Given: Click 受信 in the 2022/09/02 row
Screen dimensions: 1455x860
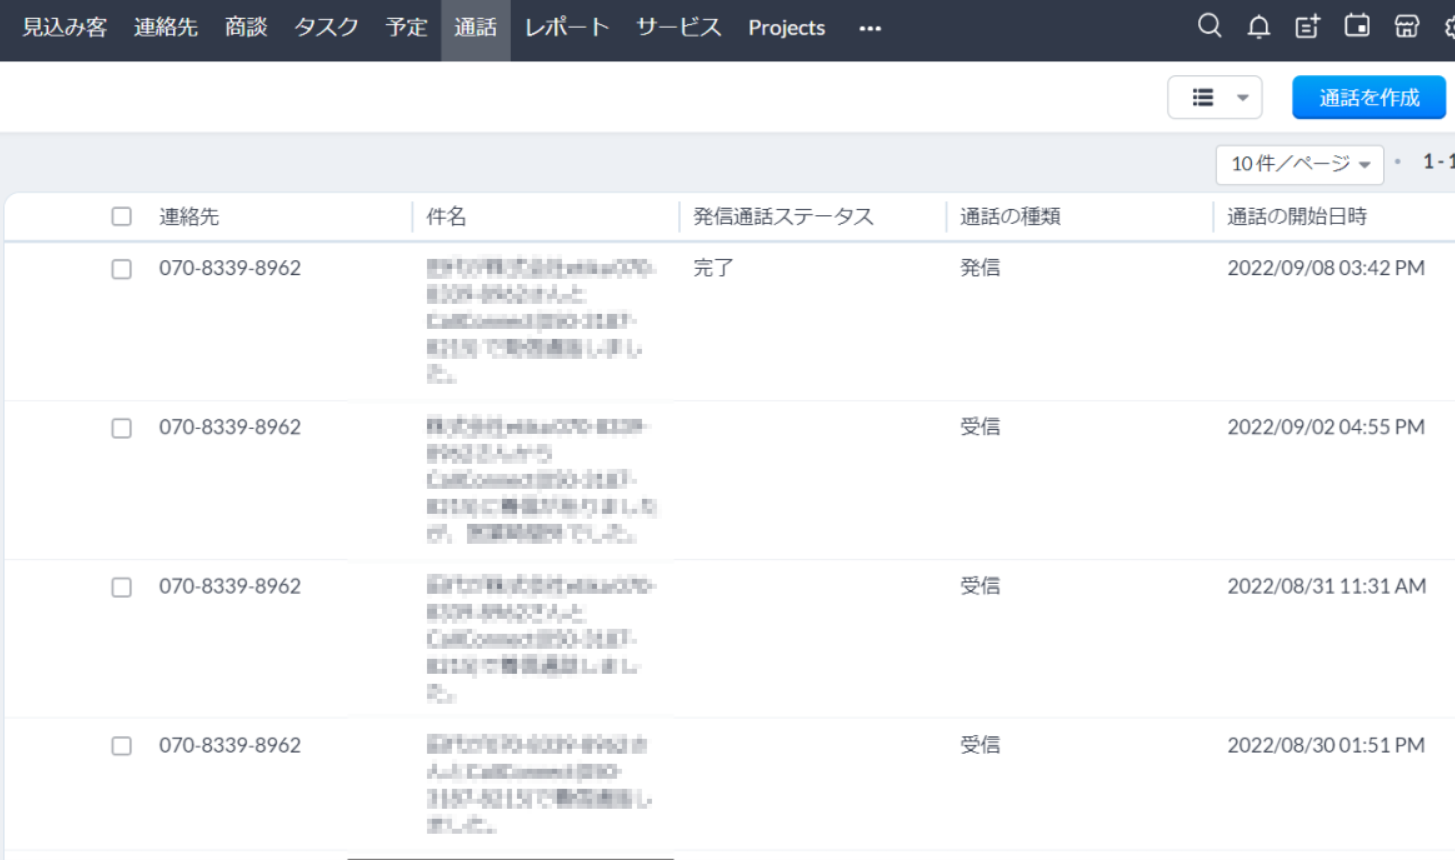Looking at the screenshot, I should tap(980, 426).
